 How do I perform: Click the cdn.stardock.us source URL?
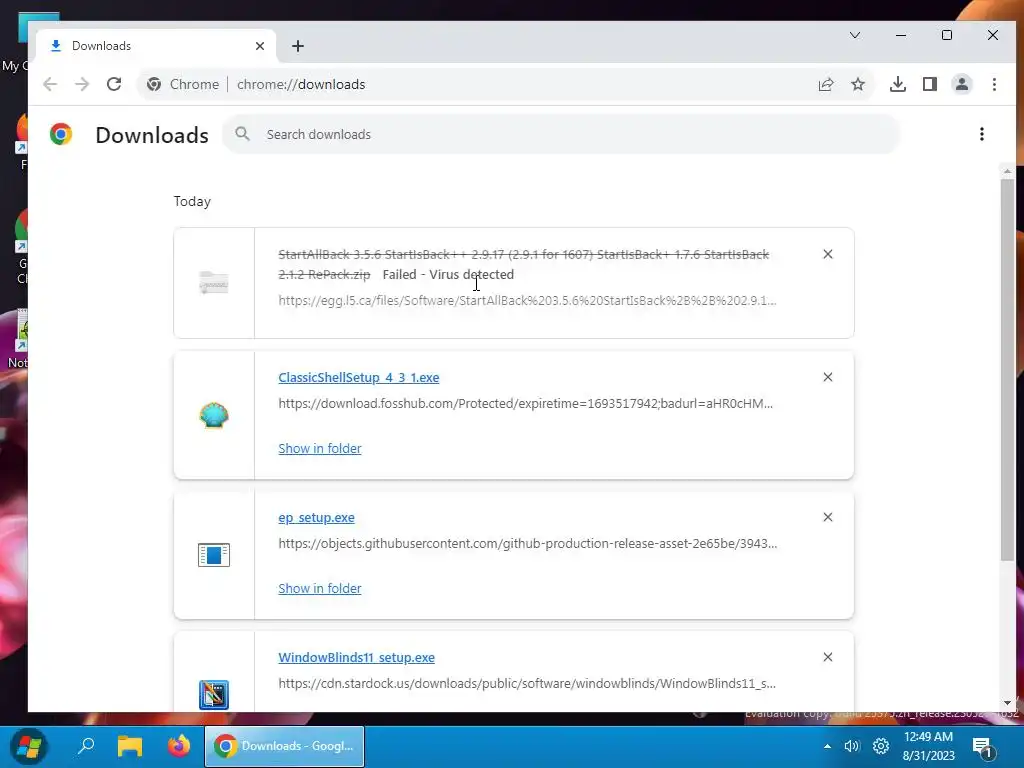click(x=527, y=684)
